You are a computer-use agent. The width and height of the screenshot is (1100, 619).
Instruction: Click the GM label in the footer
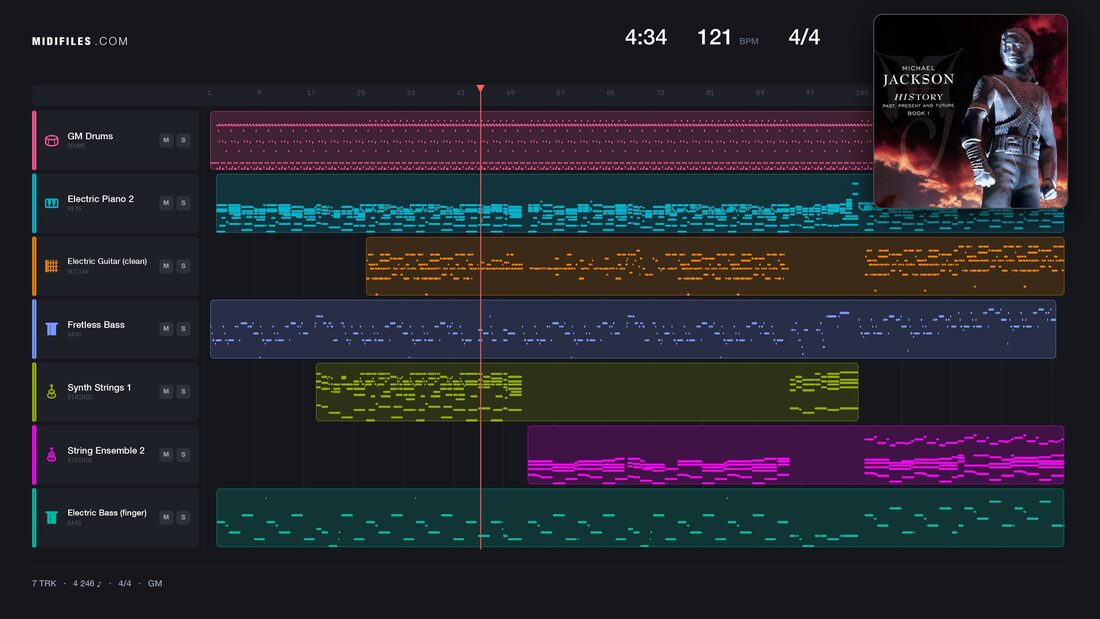coord(155,583)
